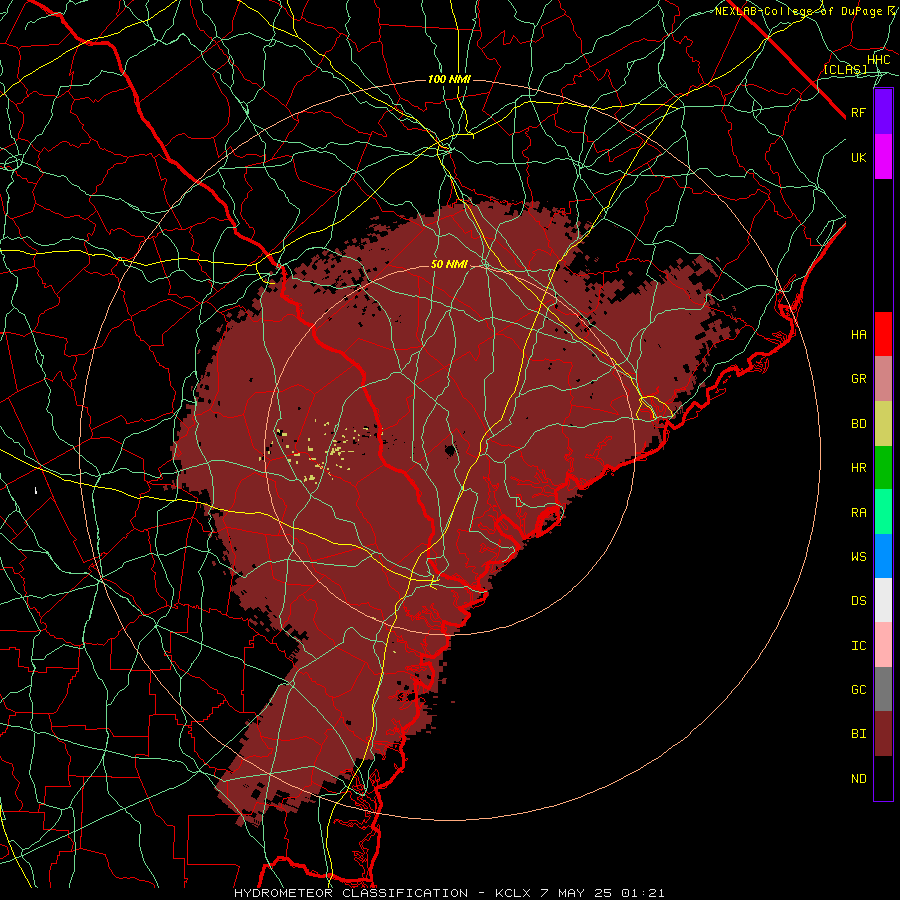Click the BD legend label
This screenshot has height=900, width=900.
pos(858,424)
